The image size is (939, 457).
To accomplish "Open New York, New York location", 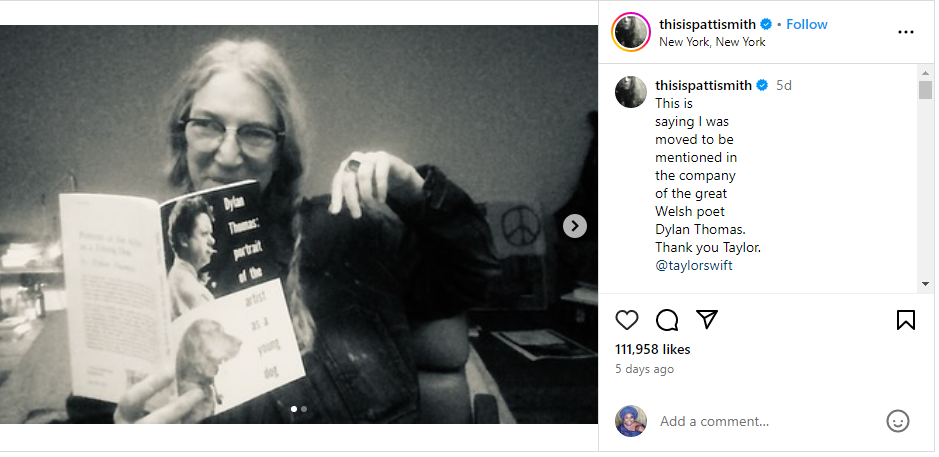I will tap(712, 42).
